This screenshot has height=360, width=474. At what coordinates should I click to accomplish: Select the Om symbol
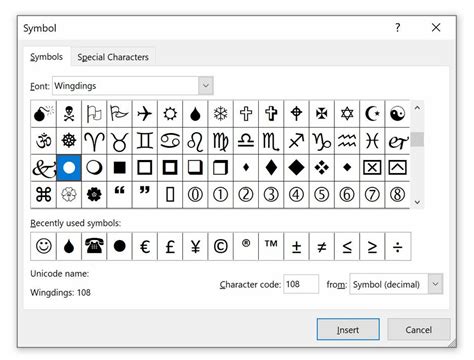44,141
